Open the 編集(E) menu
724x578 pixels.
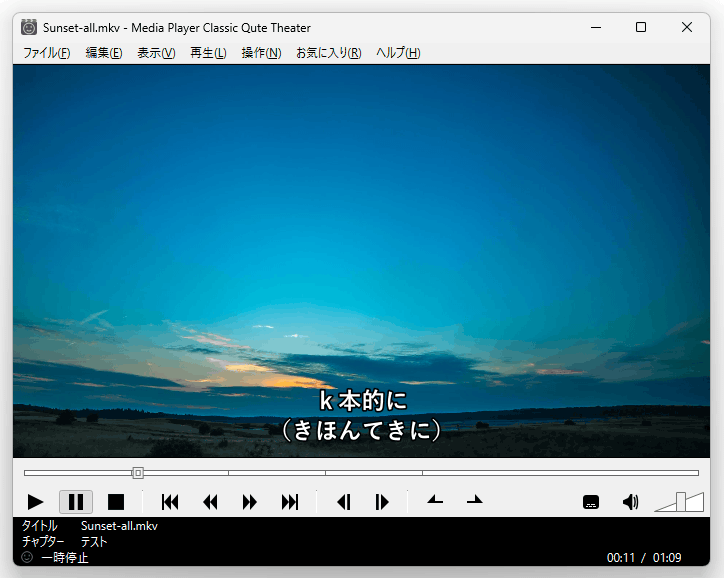click(x=104, y=53)
